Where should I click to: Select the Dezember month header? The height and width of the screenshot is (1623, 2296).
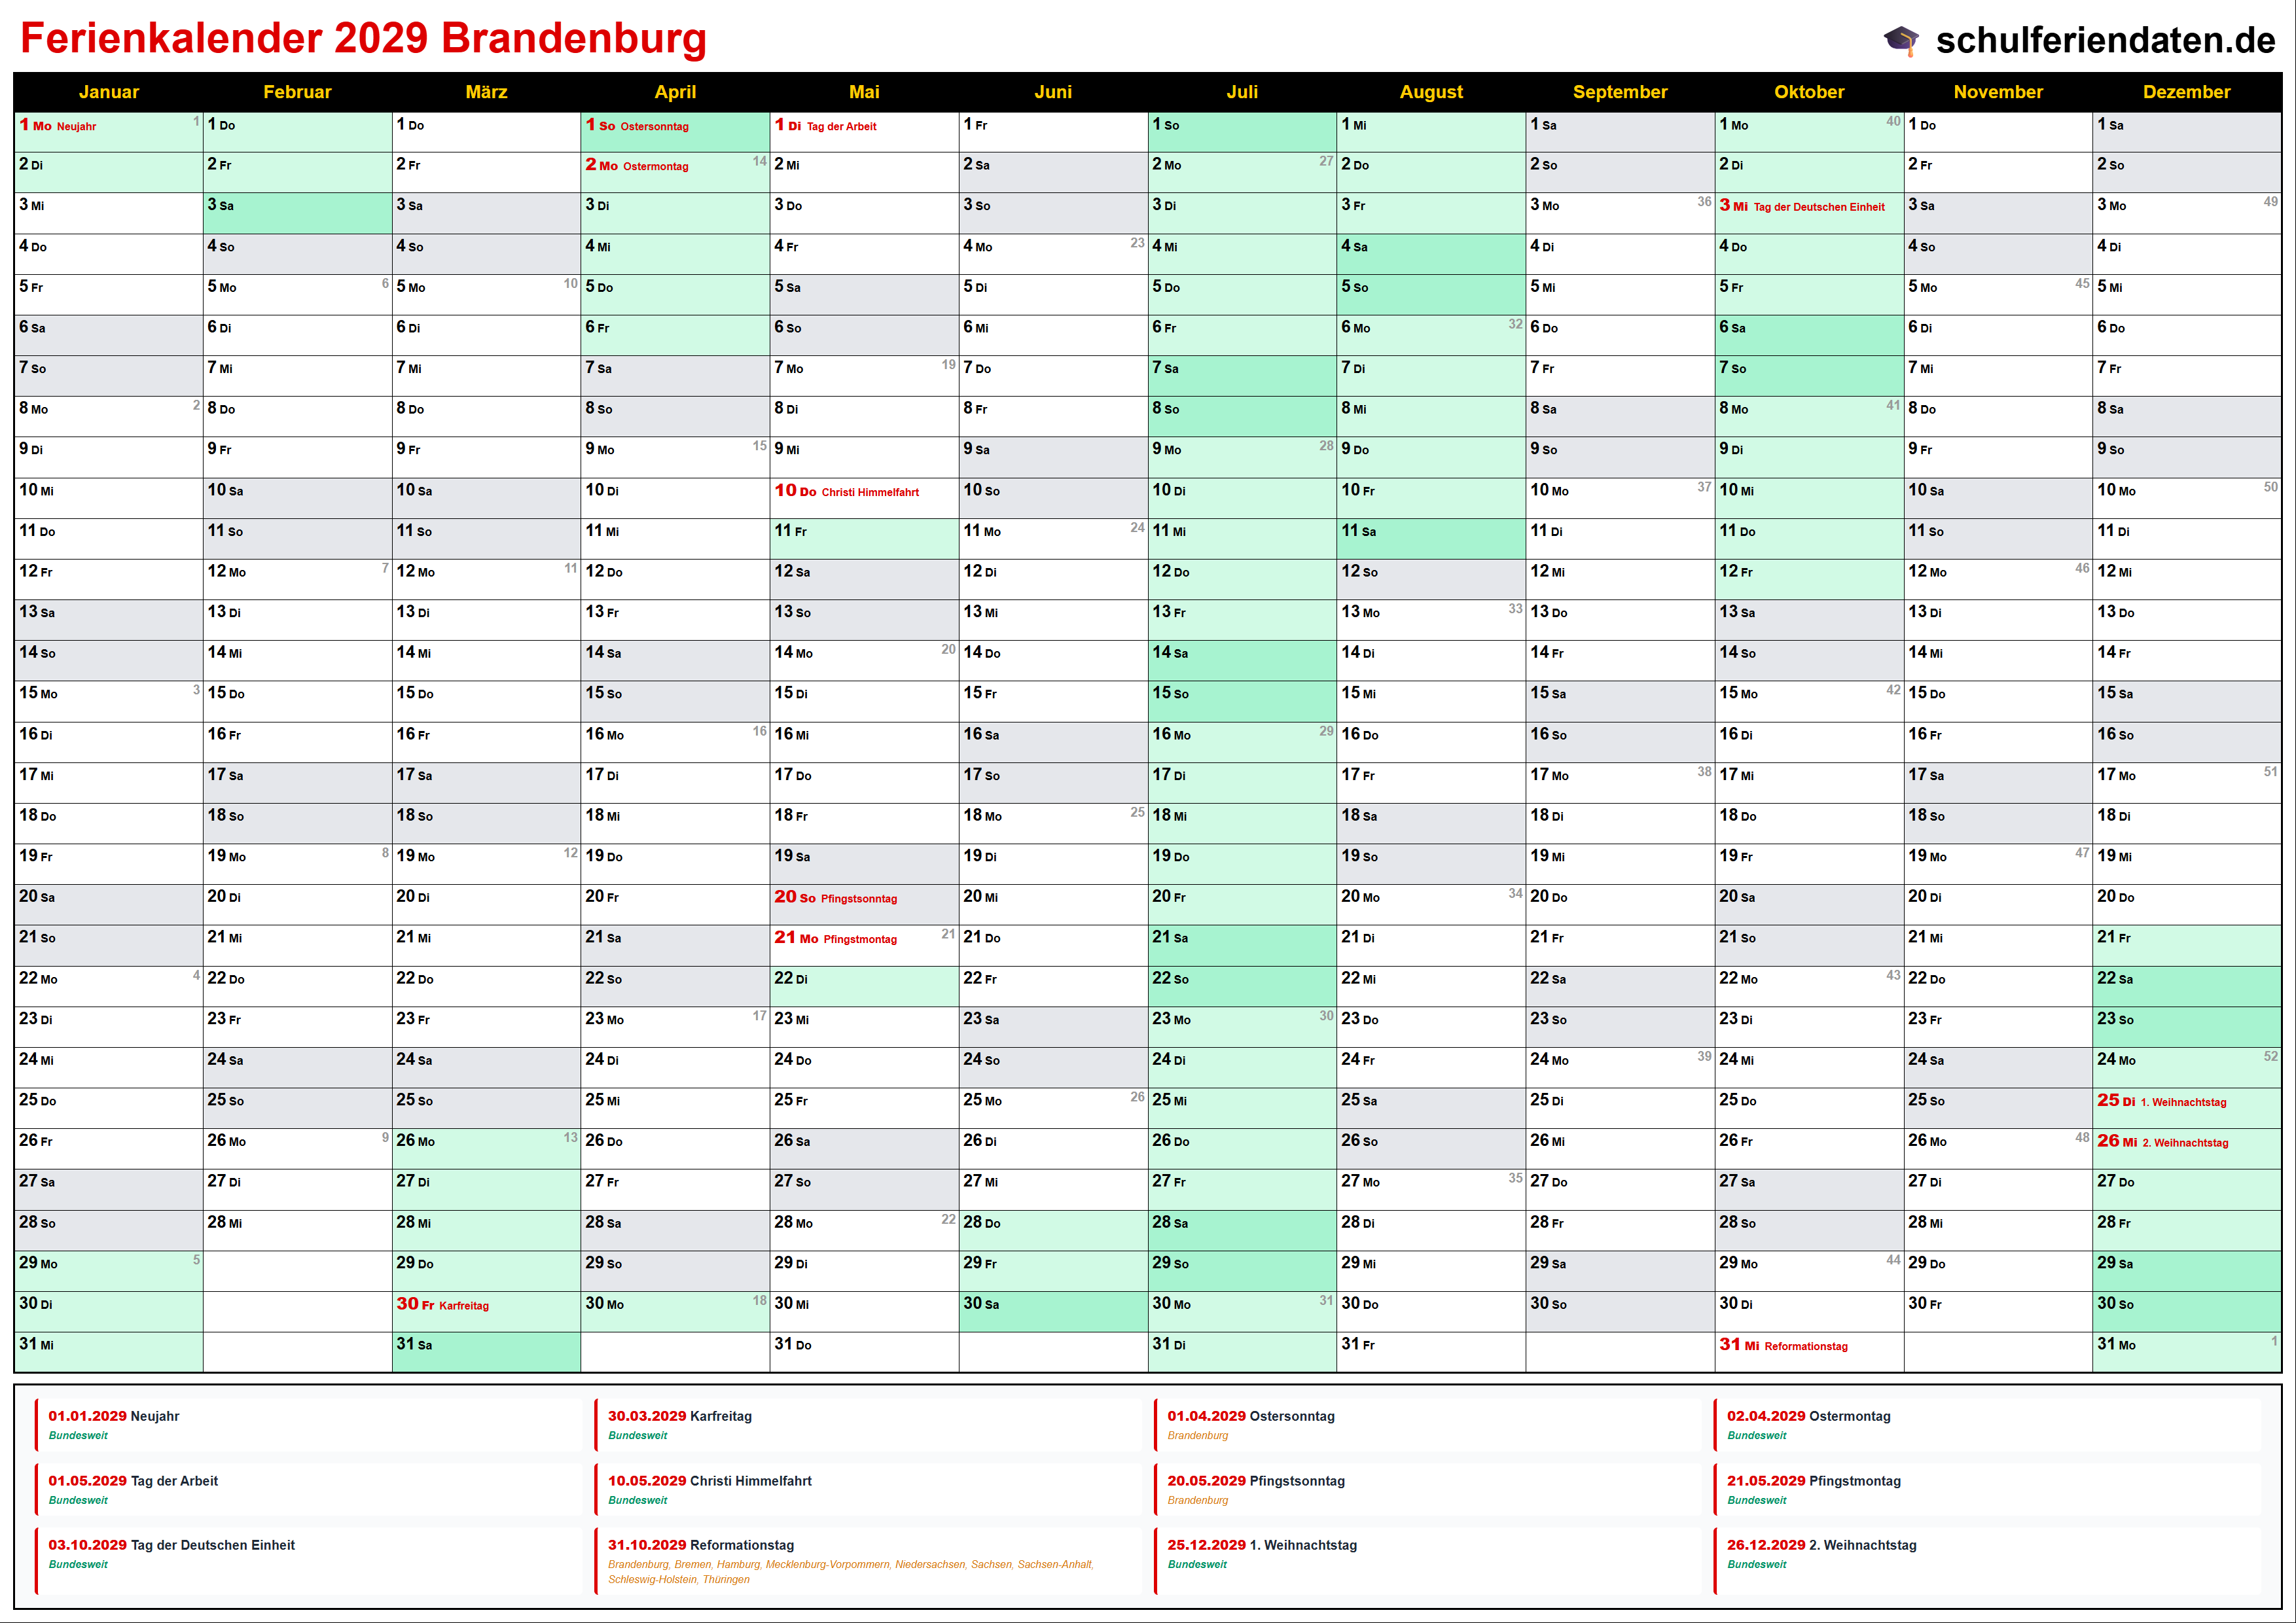pyautogui.click(x=2186, y=92)
